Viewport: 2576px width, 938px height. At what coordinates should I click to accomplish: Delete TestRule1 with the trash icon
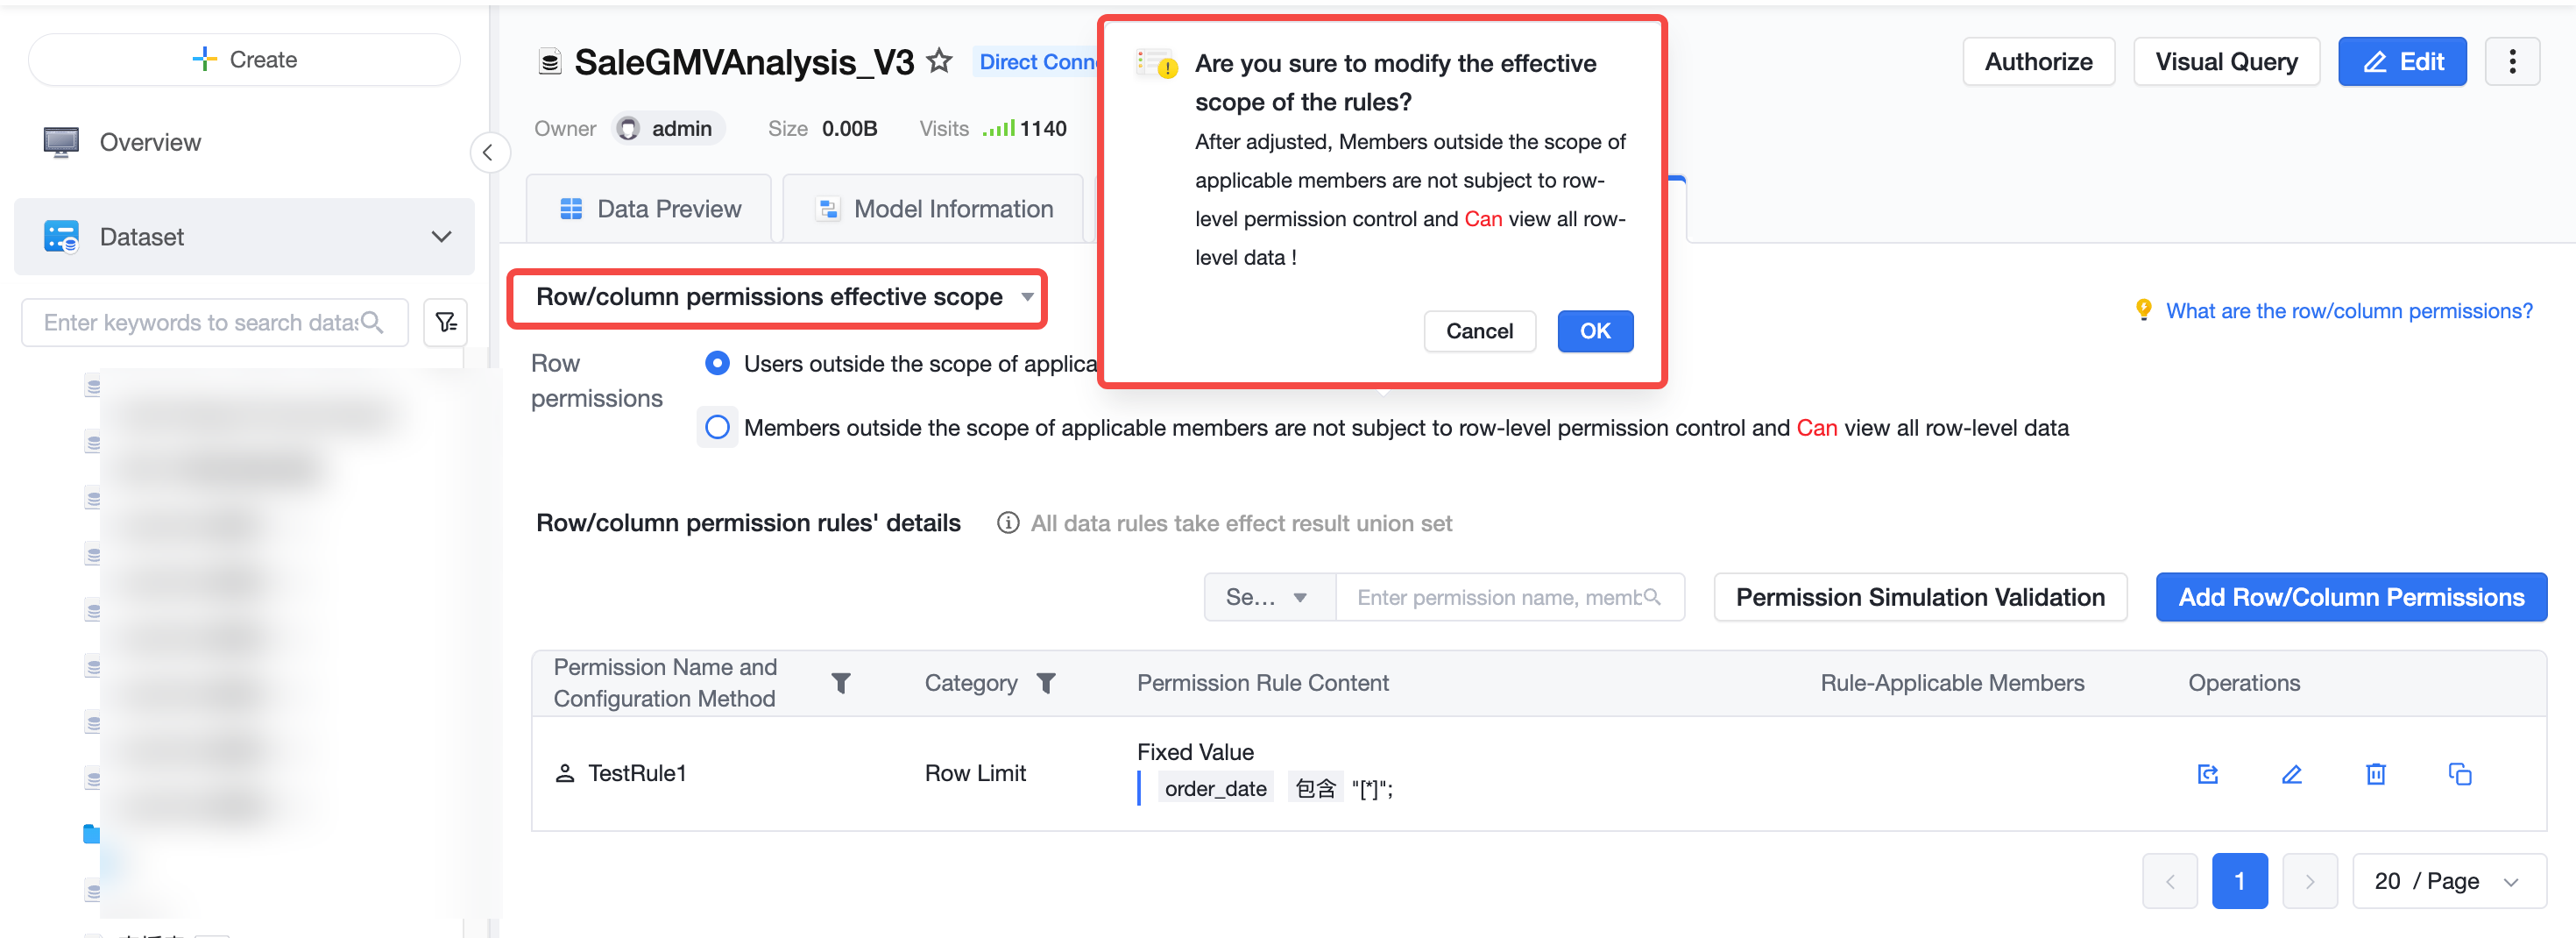point(2376,774)
